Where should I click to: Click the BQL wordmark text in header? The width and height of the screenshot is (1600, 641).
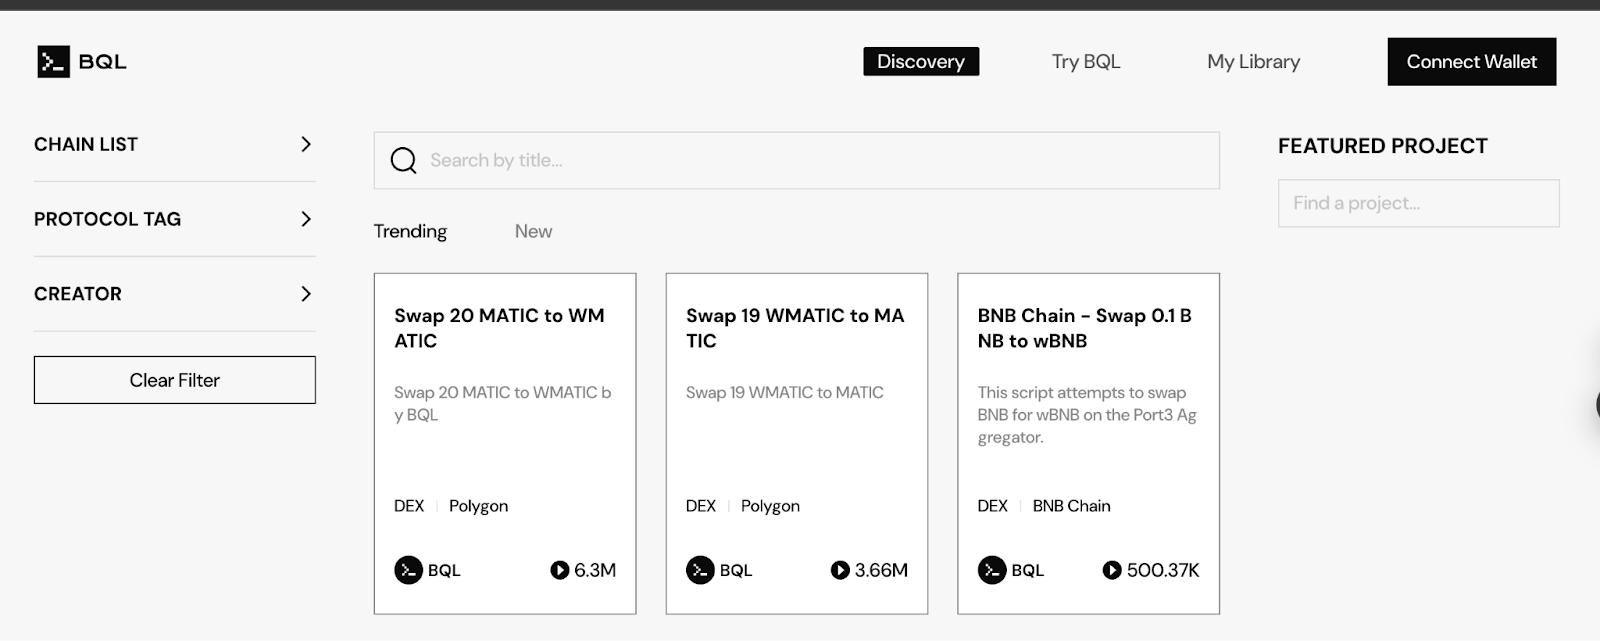(103, 62)
